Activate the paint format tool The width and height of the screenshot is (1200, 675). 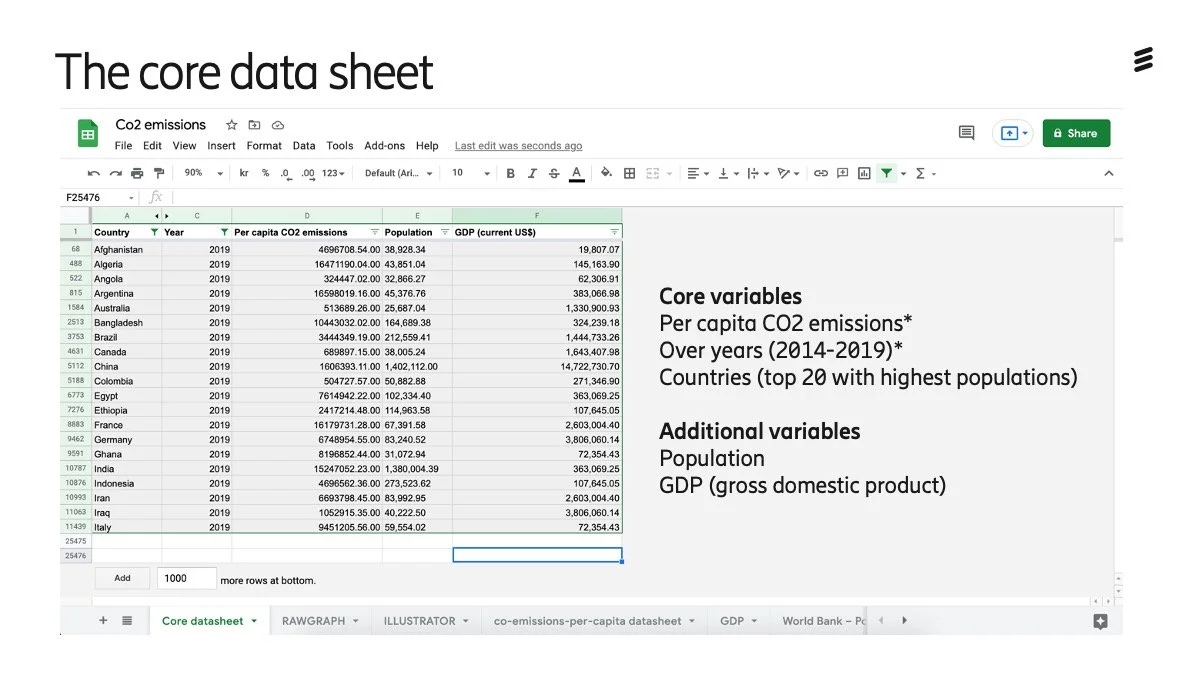(158, 173)
